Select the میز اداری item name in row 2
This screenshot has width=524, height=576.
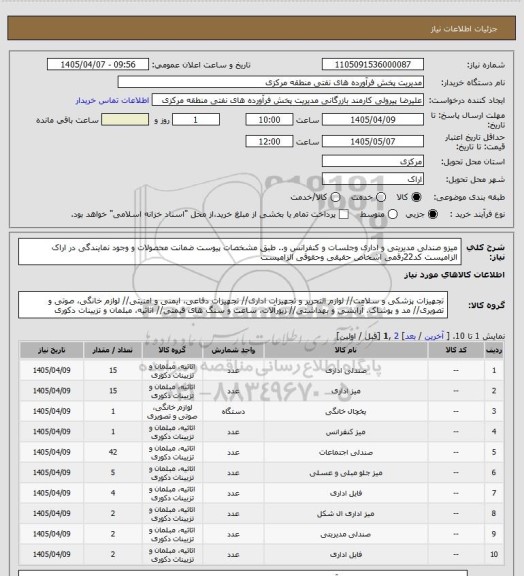pos(346,391)
